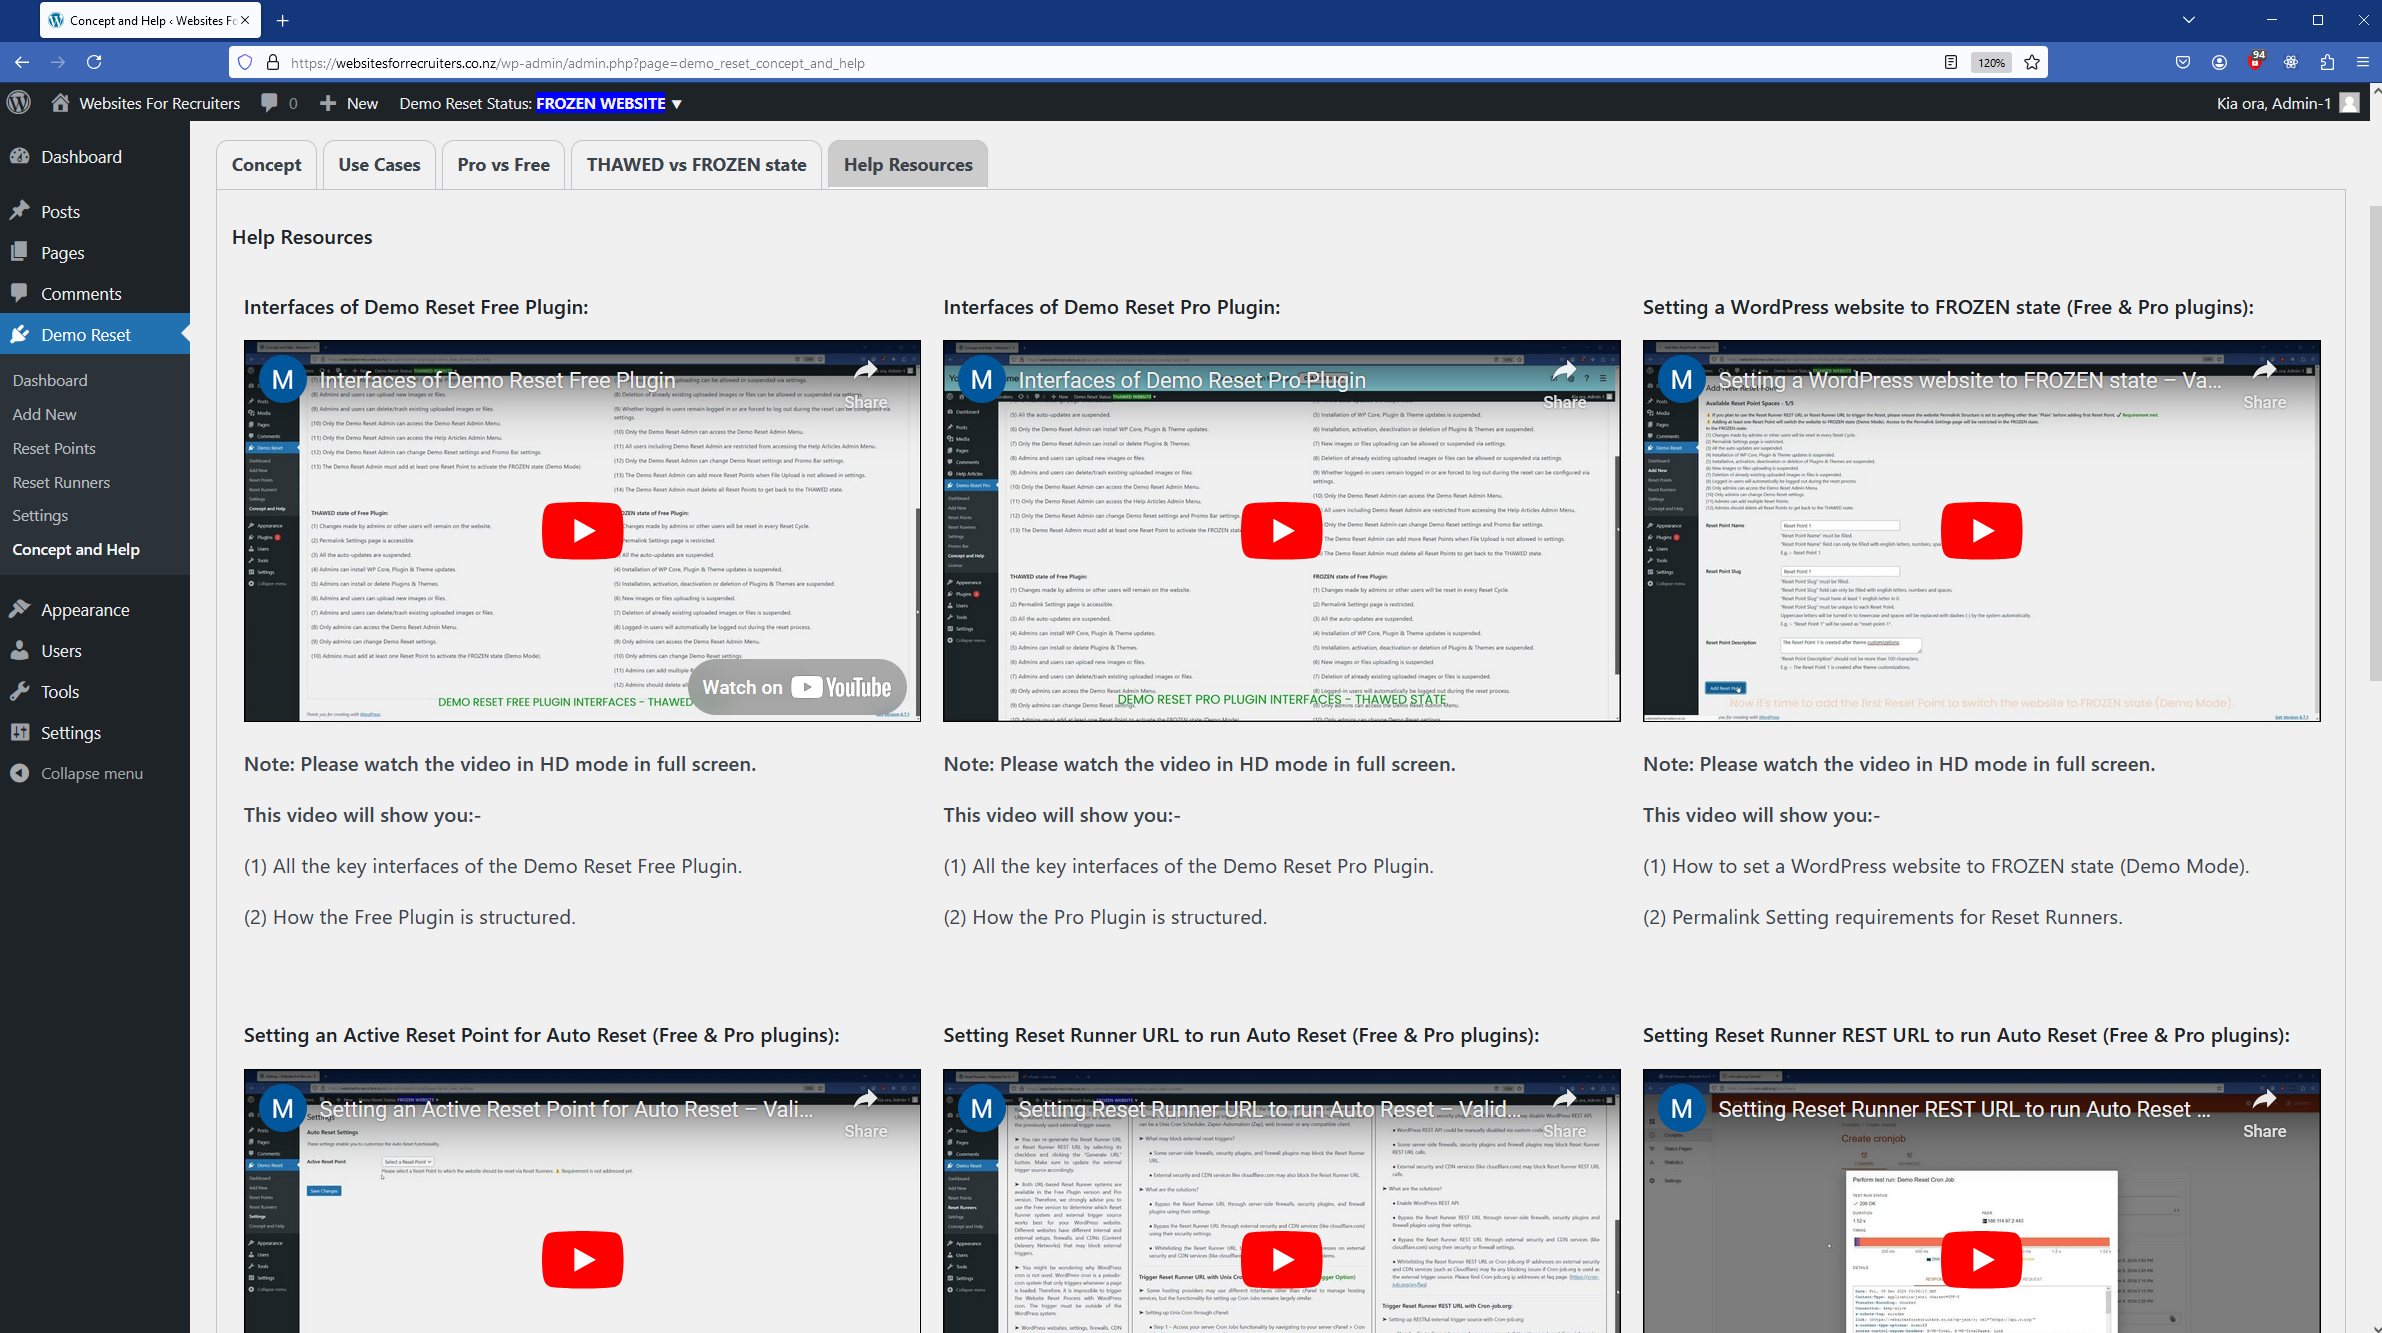Open the Firefox hamburger application menu
This screenshot has width=2382, height=1333.
tap(2363, 62)
